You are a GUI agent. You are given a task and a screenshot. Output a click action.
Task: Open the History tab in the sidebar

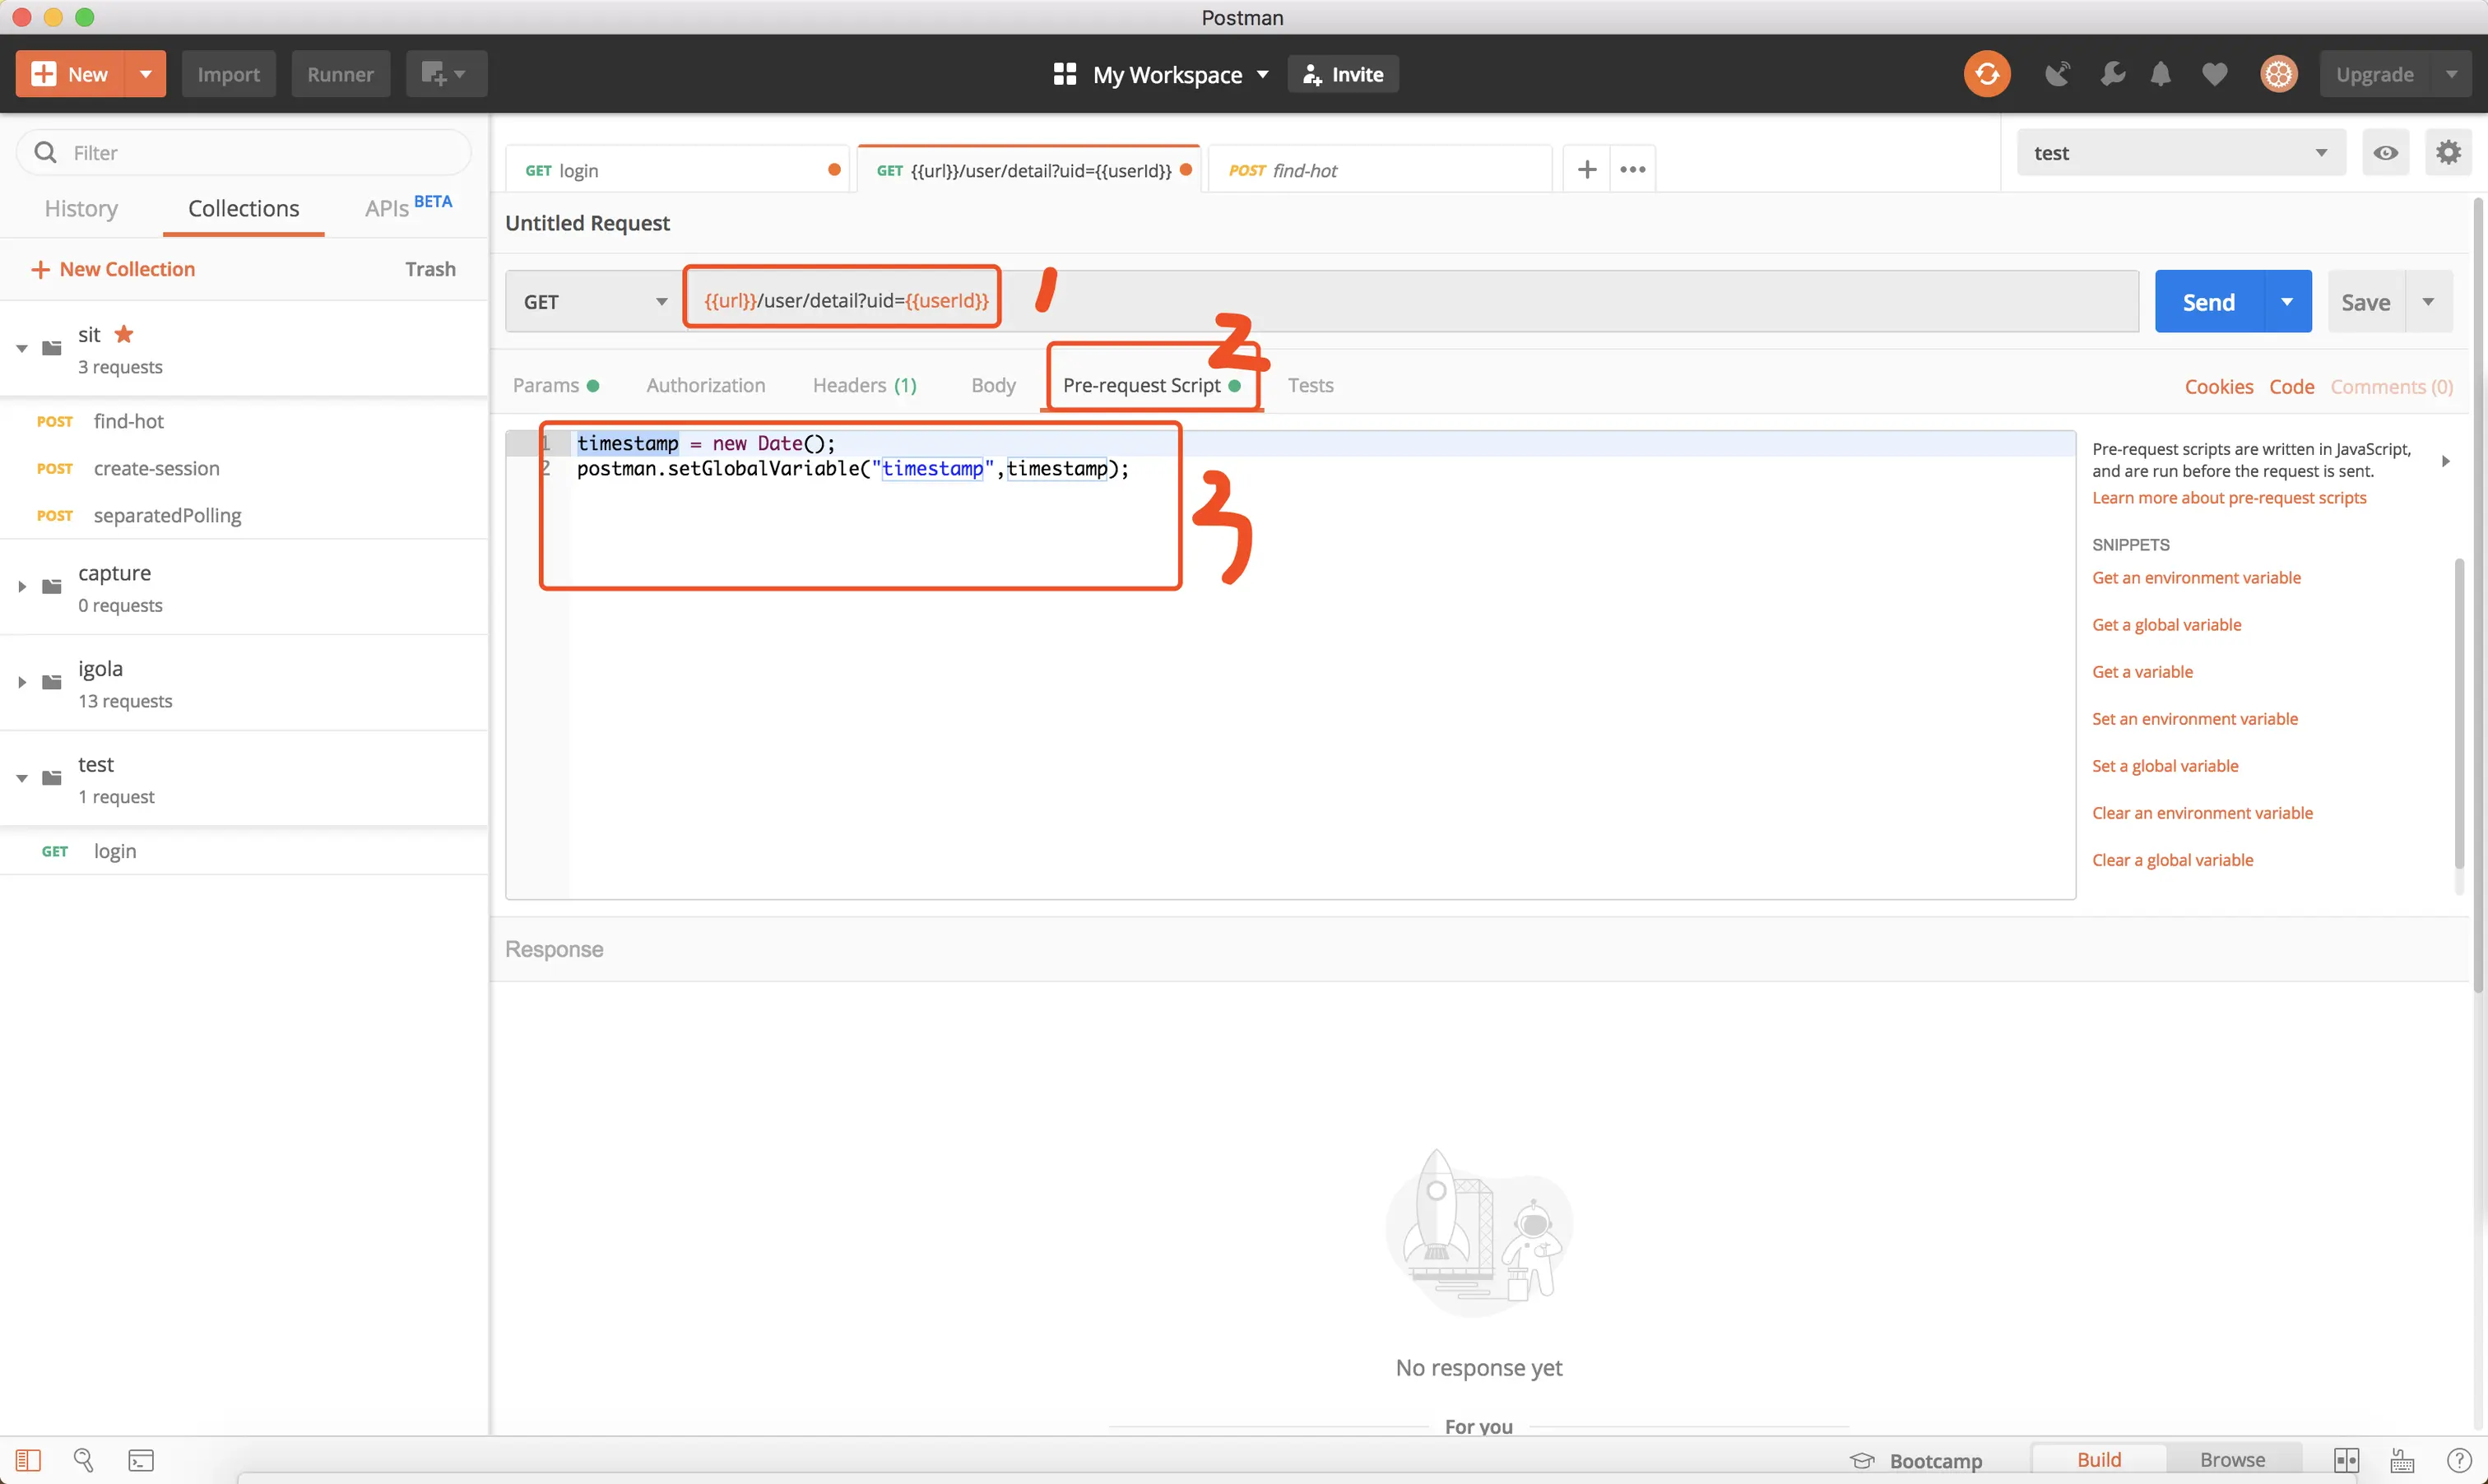(x=81, y=209)
